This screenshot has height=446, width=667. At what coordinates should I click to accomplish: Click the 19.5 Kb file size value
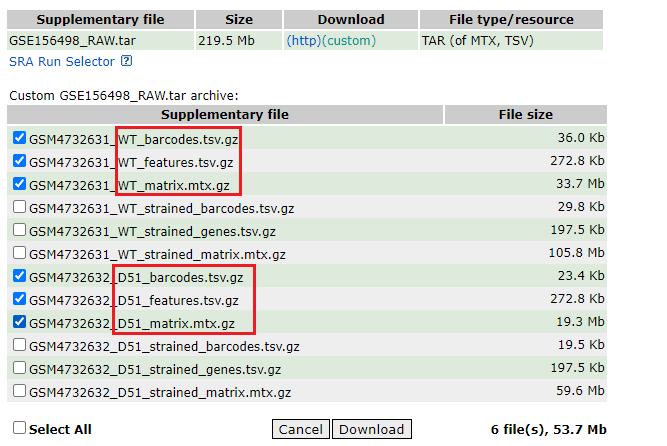click(x=581, y=345)
